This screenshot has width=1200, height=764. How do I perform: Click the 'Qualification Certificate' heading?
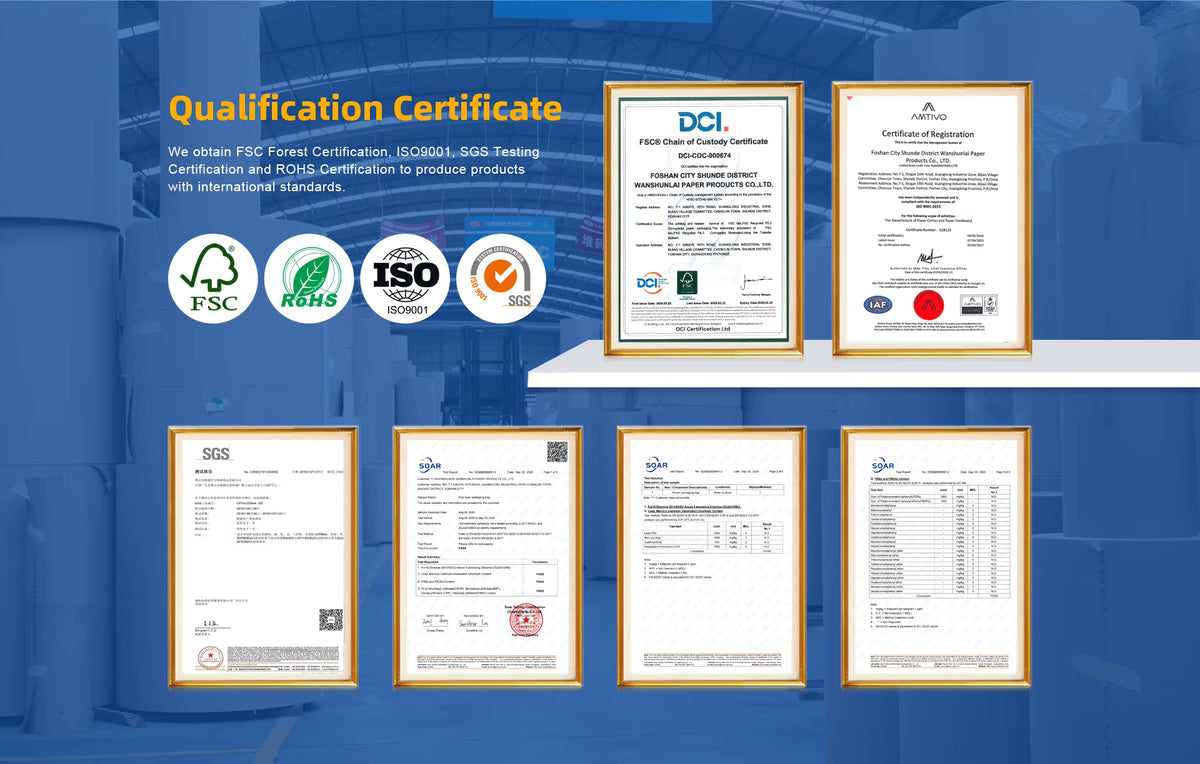click(365, 108)
